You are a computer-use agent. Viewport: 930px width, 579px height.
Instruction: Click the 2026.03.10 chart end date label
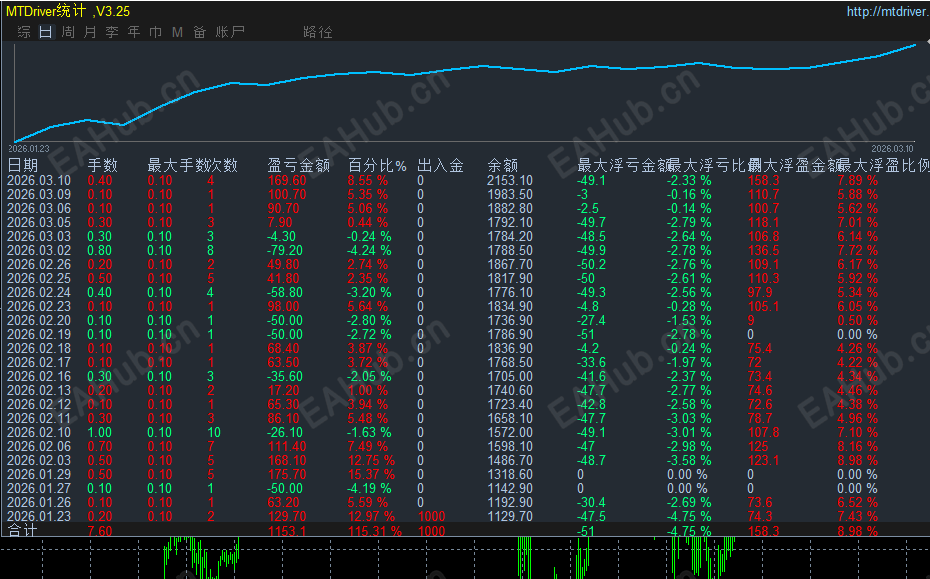coord(893,148)
